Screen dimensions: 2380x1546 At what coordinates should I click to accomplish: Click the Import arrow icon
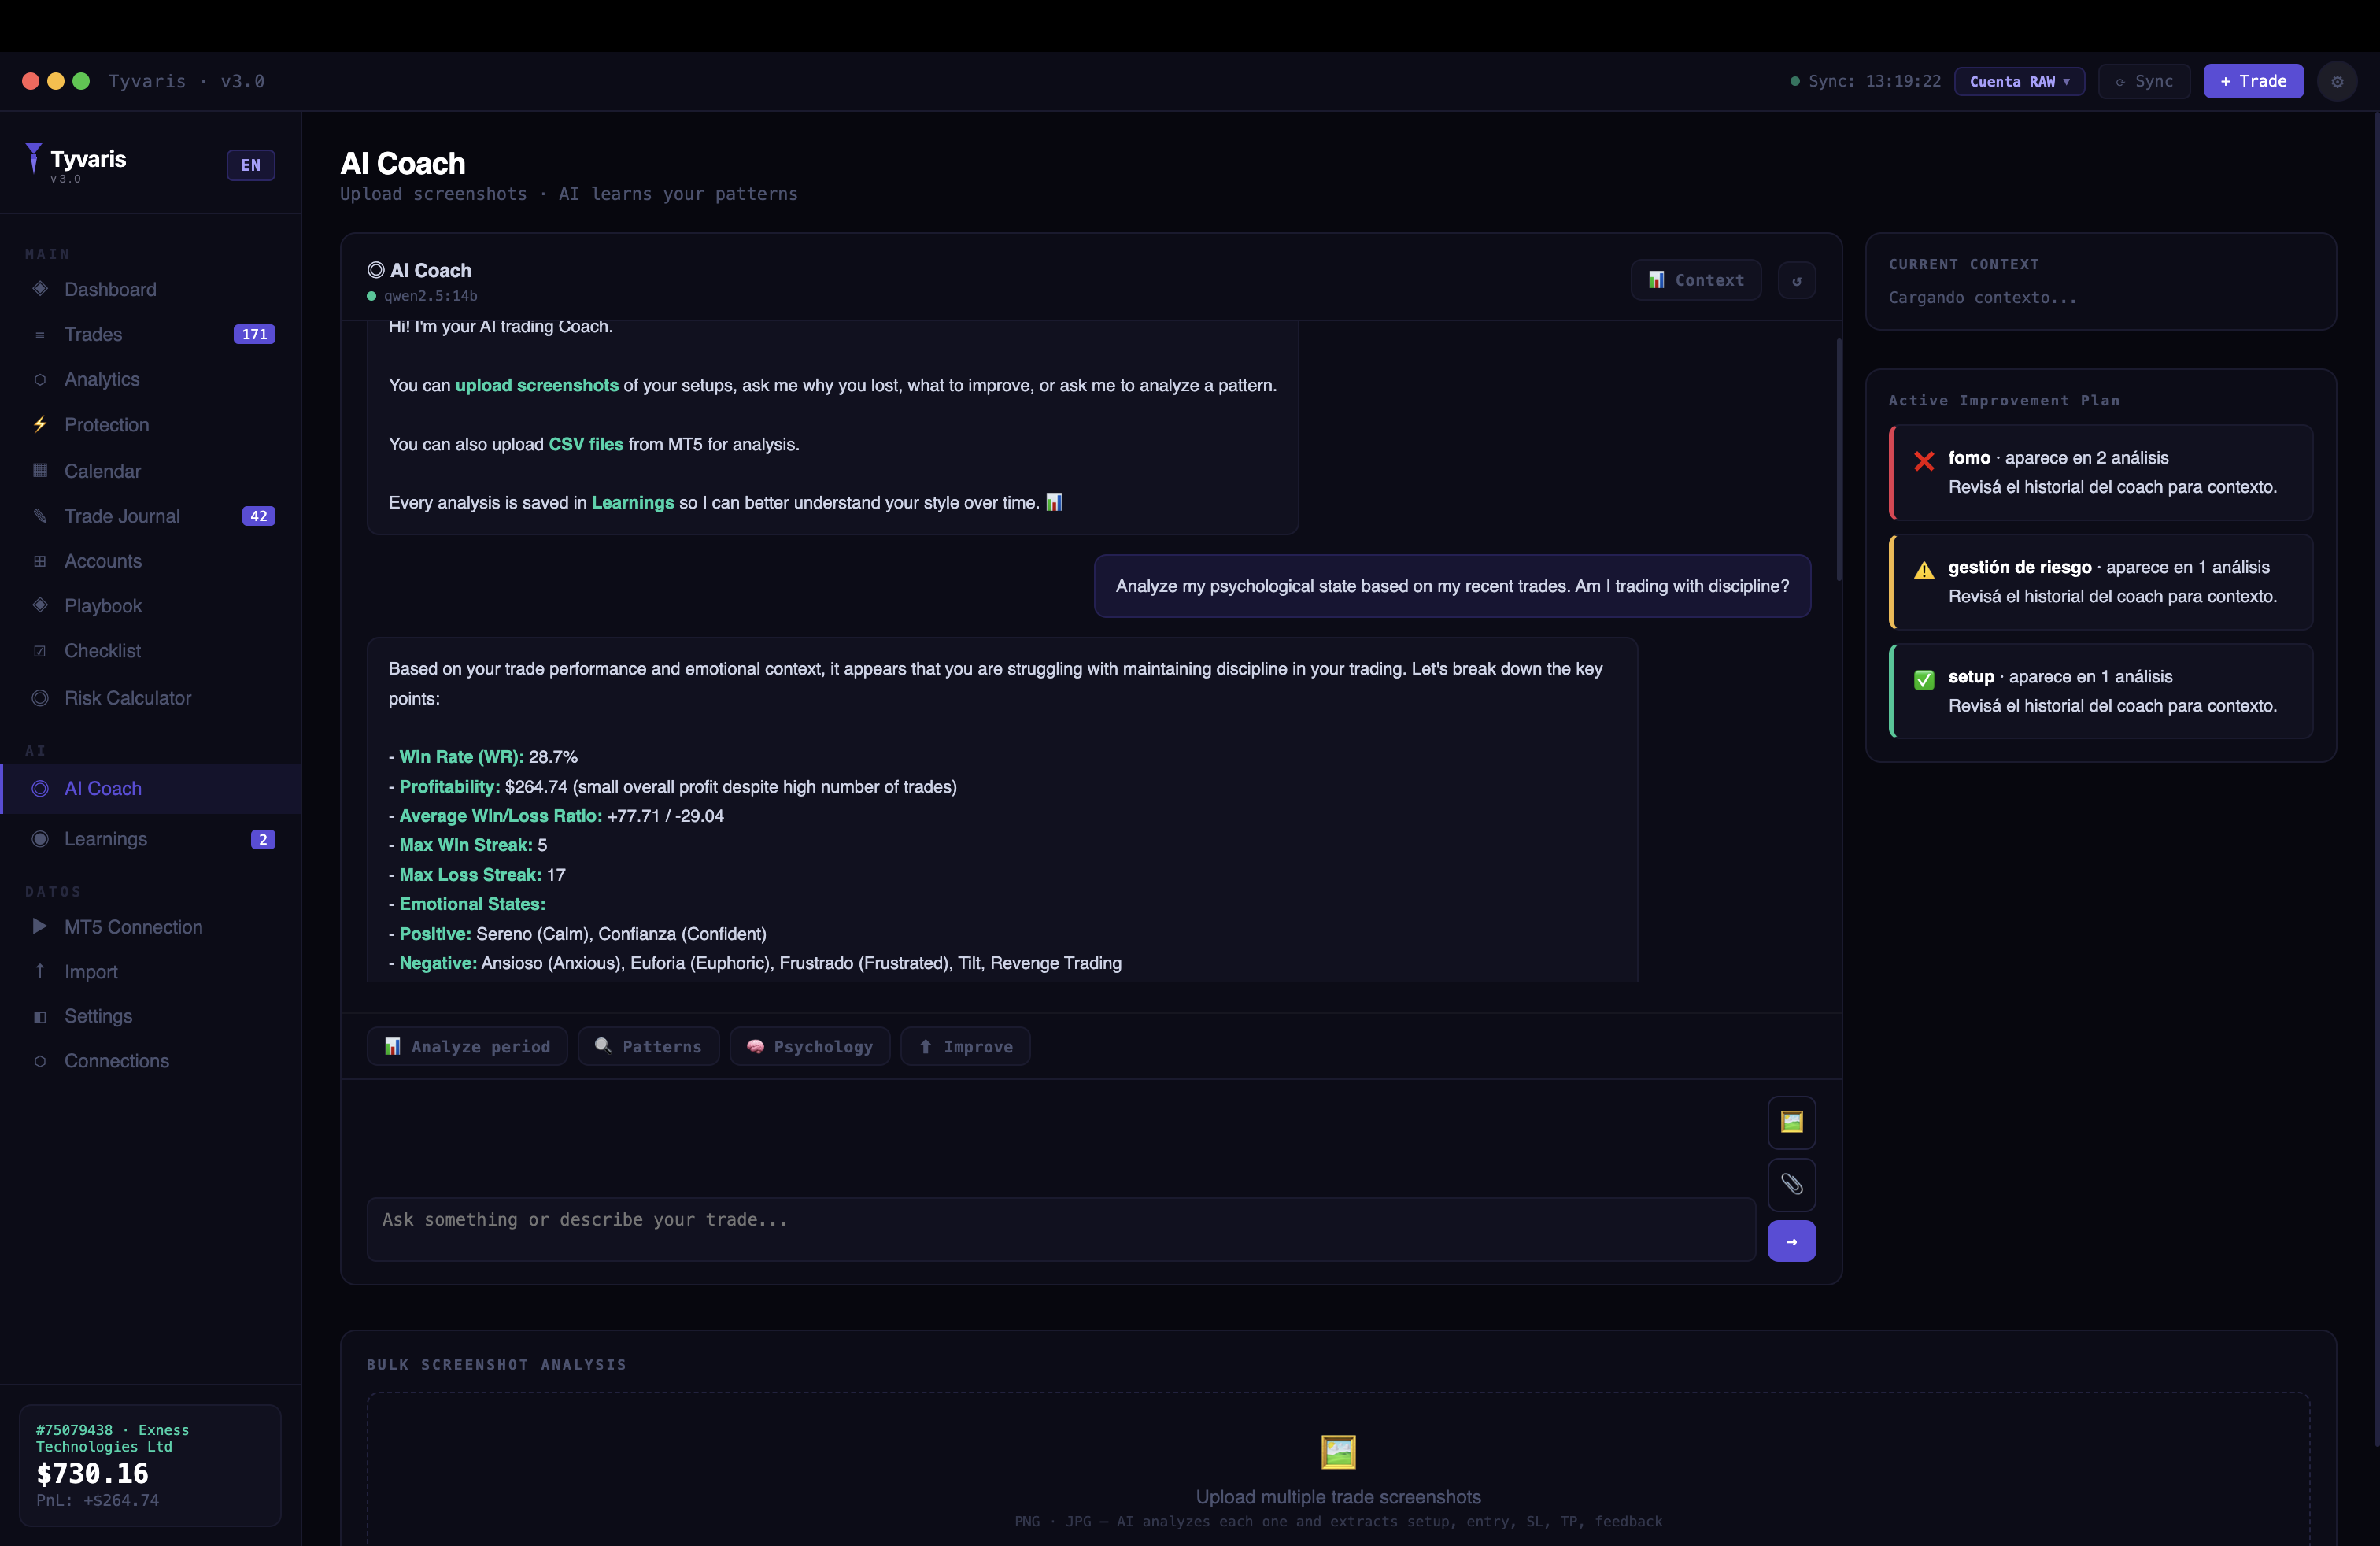pyautogui.click(x=40, y=971)
